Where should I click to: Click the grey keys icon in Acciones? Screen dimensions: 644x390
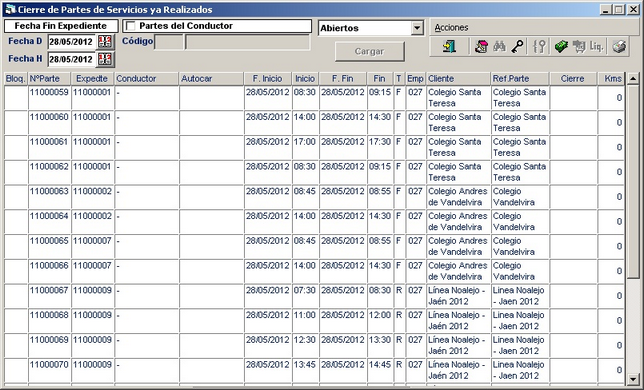[539, 46]
